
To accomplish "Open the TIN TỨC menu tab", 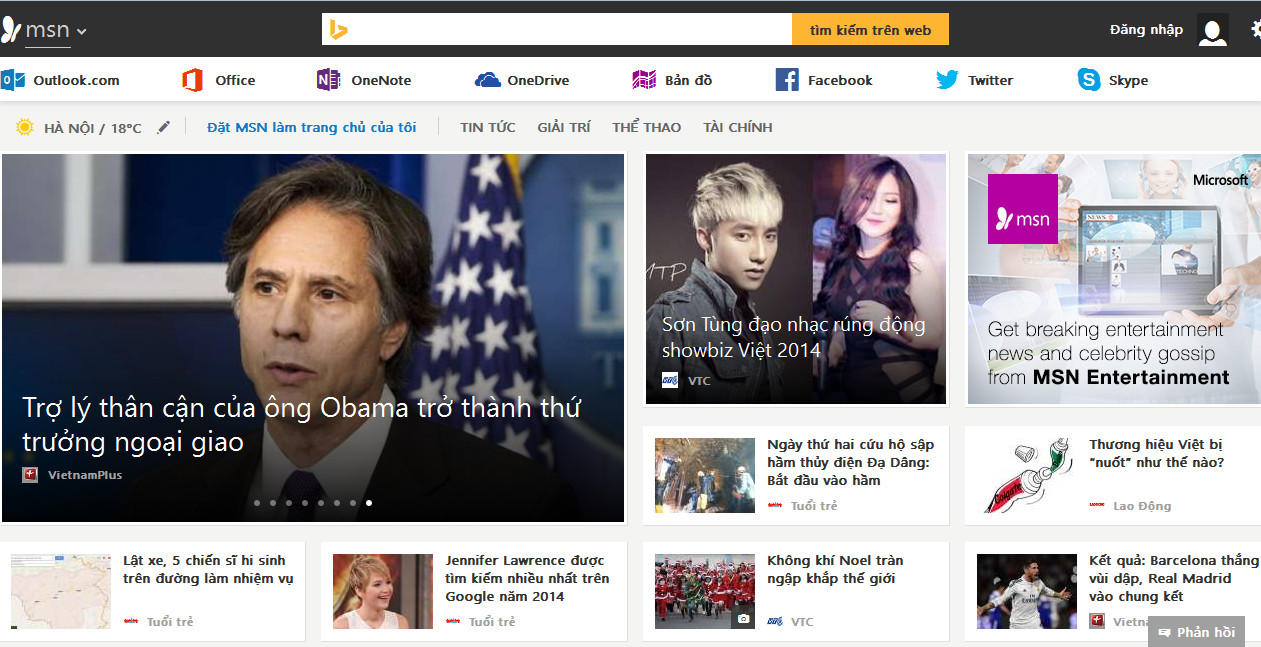I will [x=488, y=127].
